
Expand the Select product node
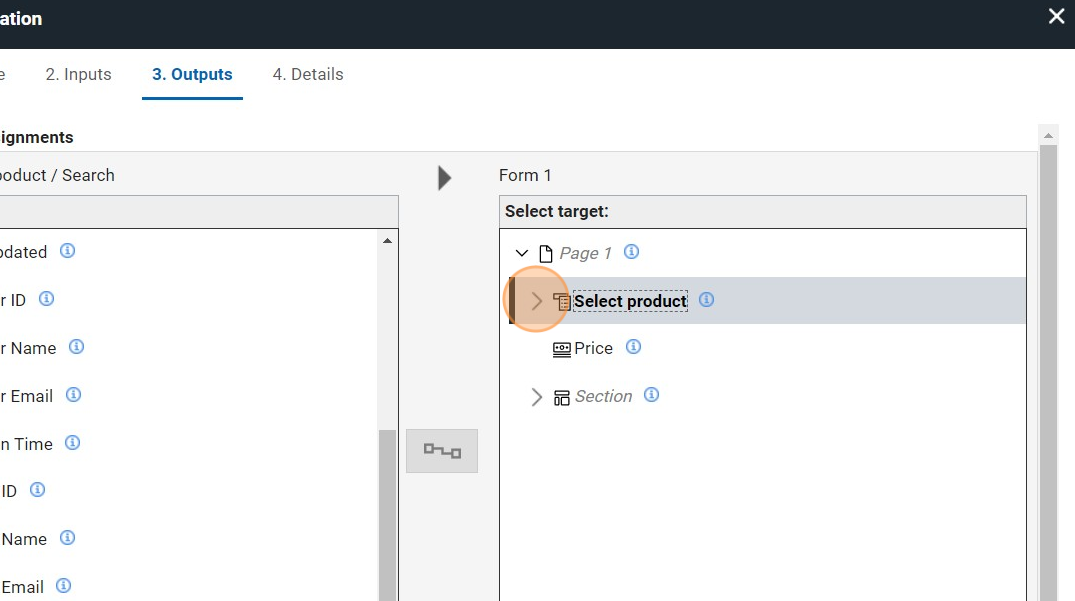(537, 301)
